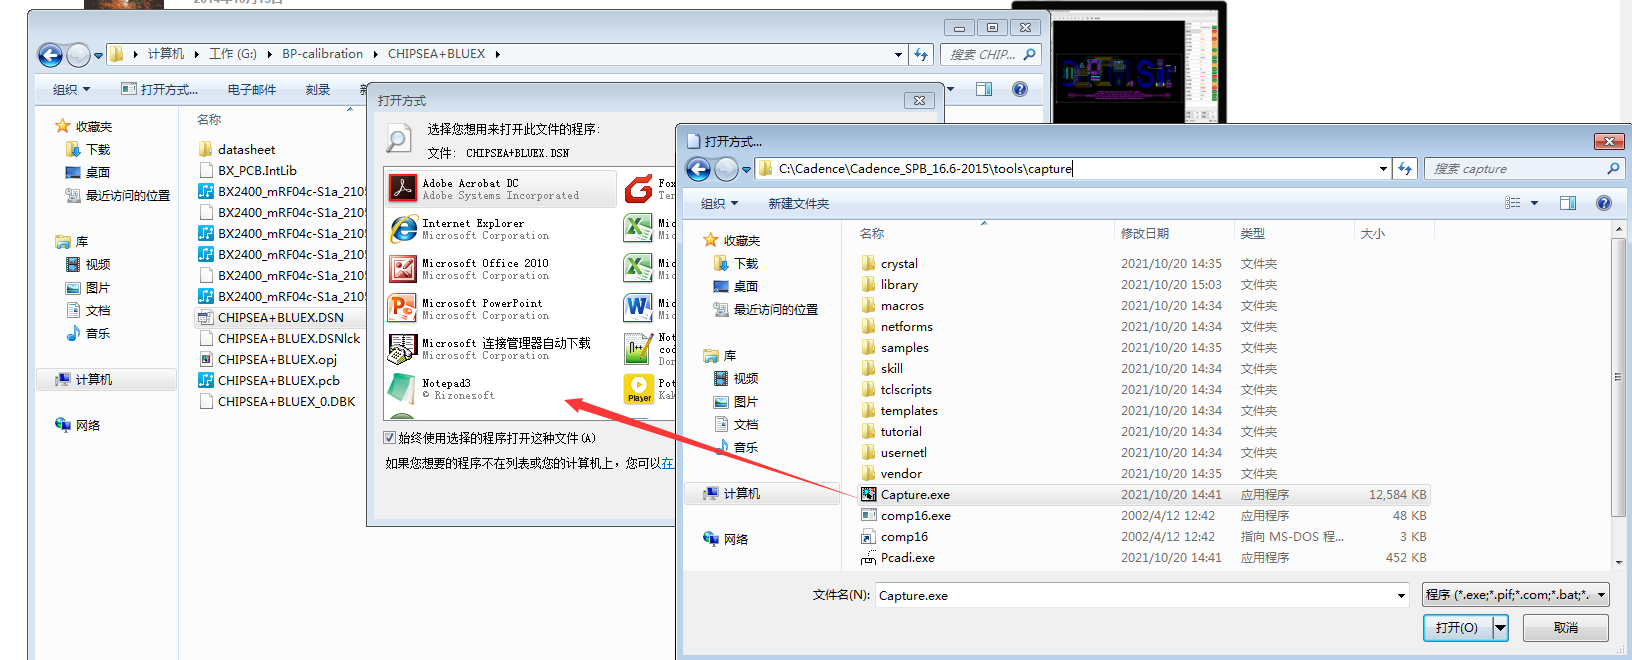The height and width of the screenshot is (660, 1632).
Task: Click the 打开(O) button
Action: click(x=1457, y=628)
